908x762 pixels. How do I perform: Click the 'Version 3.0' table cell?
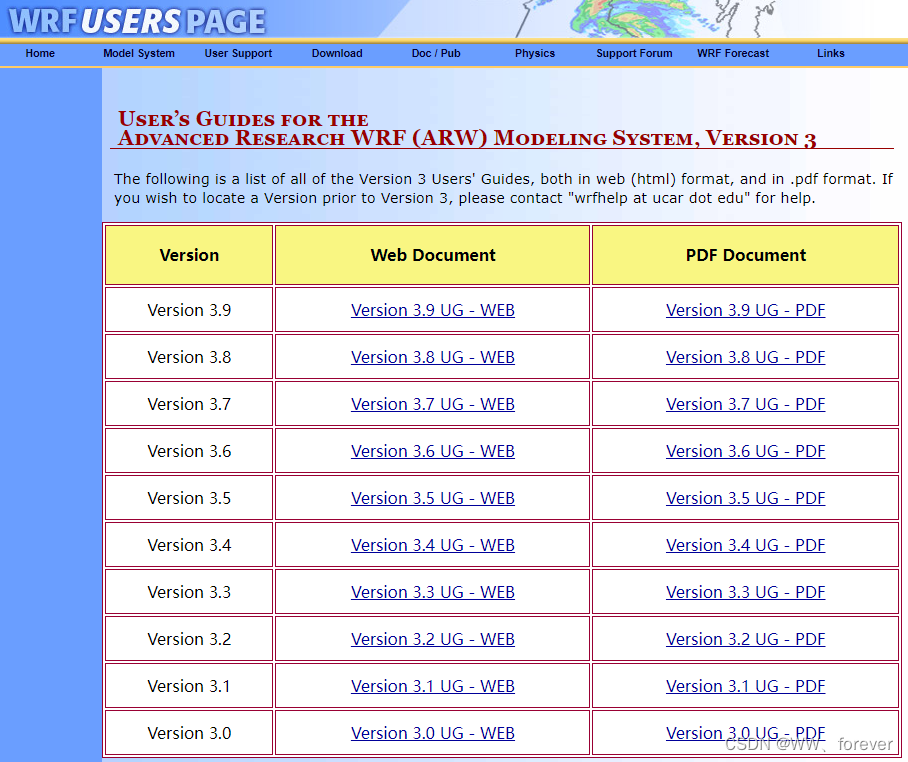point(189,732)
